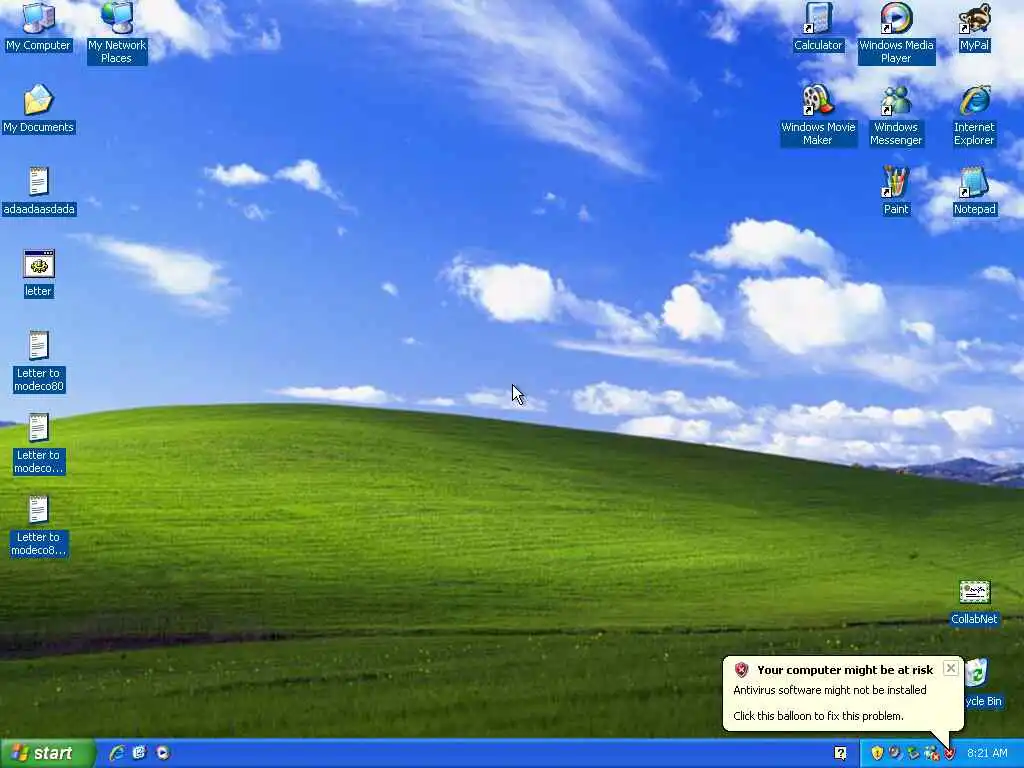Image resolution: width=1024 pixels, height=768 pixels.
Task: Select the Windows Movie Maker shortcut
Action: point(818,114)
